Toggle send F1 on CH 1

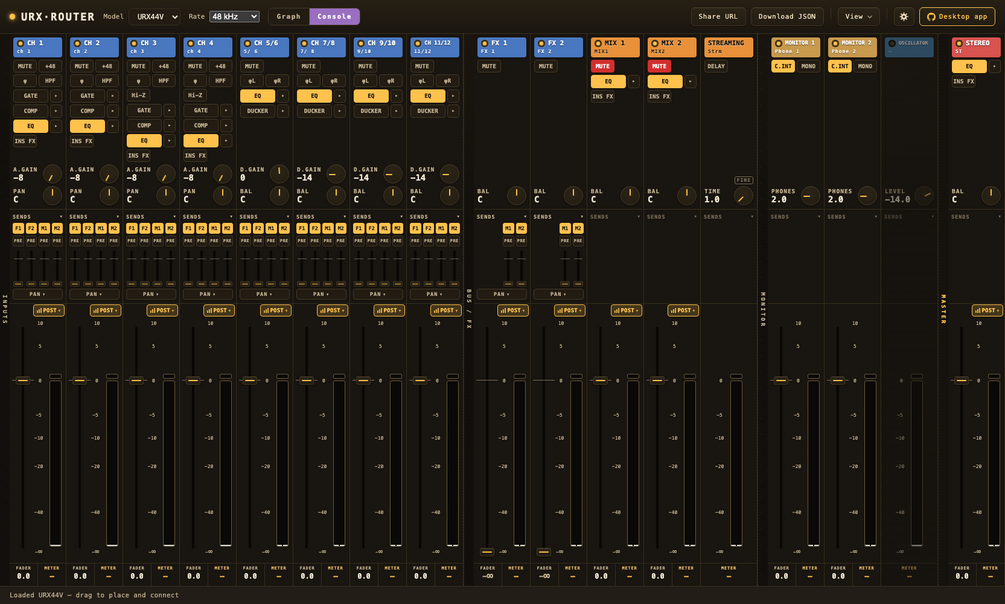18,228
